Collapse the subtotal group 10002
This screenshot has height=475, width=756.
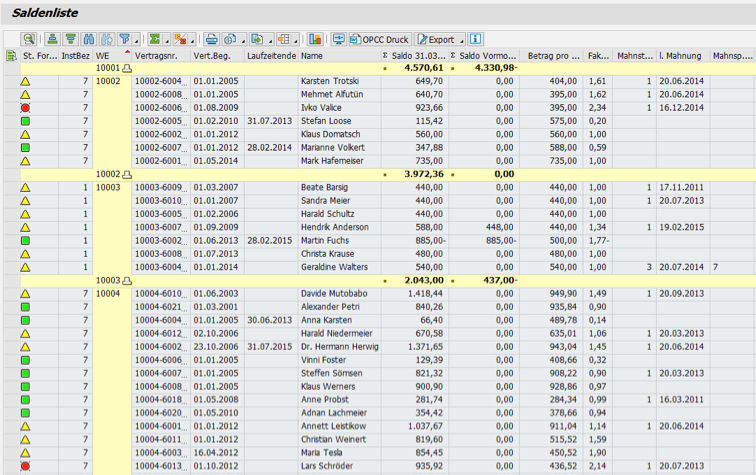point(128,174)
